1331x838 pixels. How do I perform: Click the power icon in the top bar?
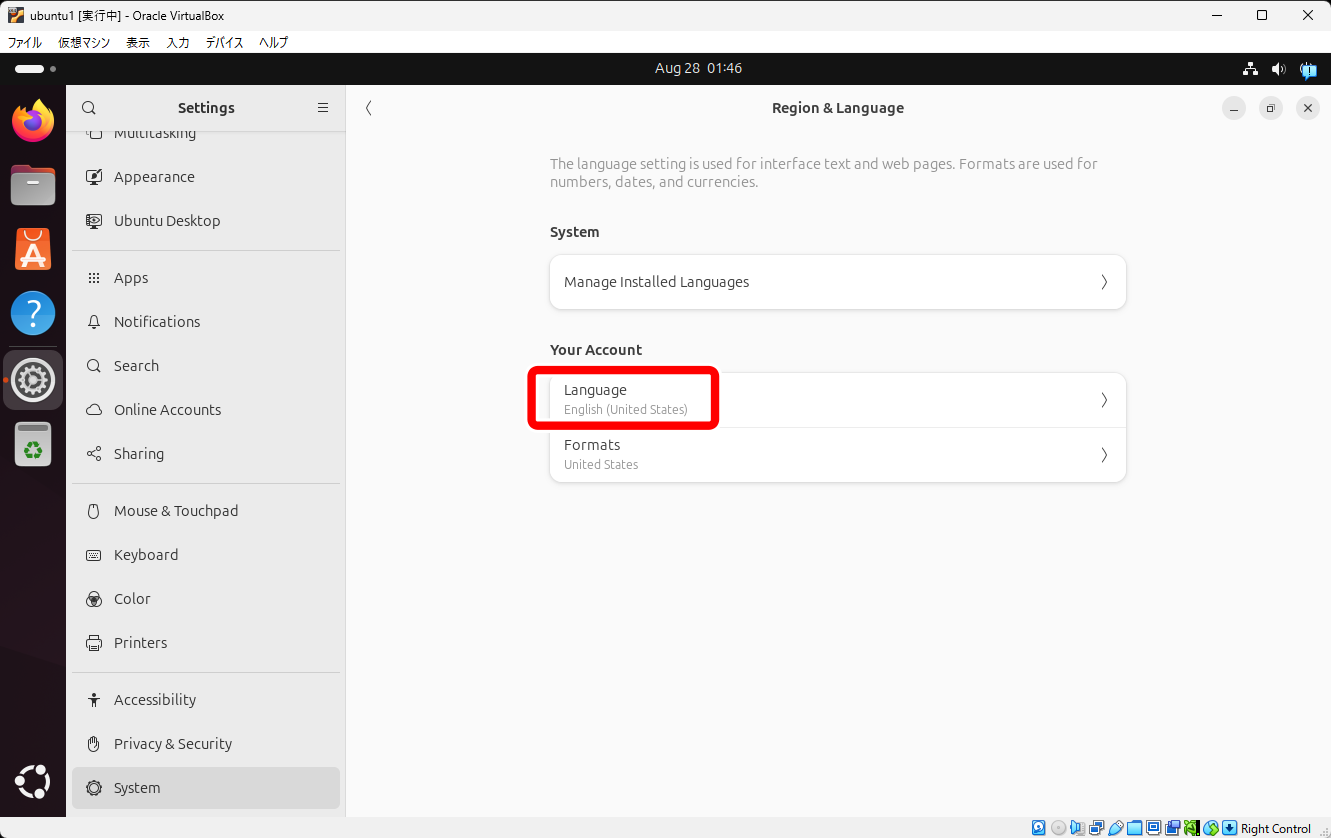[x=1308, y=69]
